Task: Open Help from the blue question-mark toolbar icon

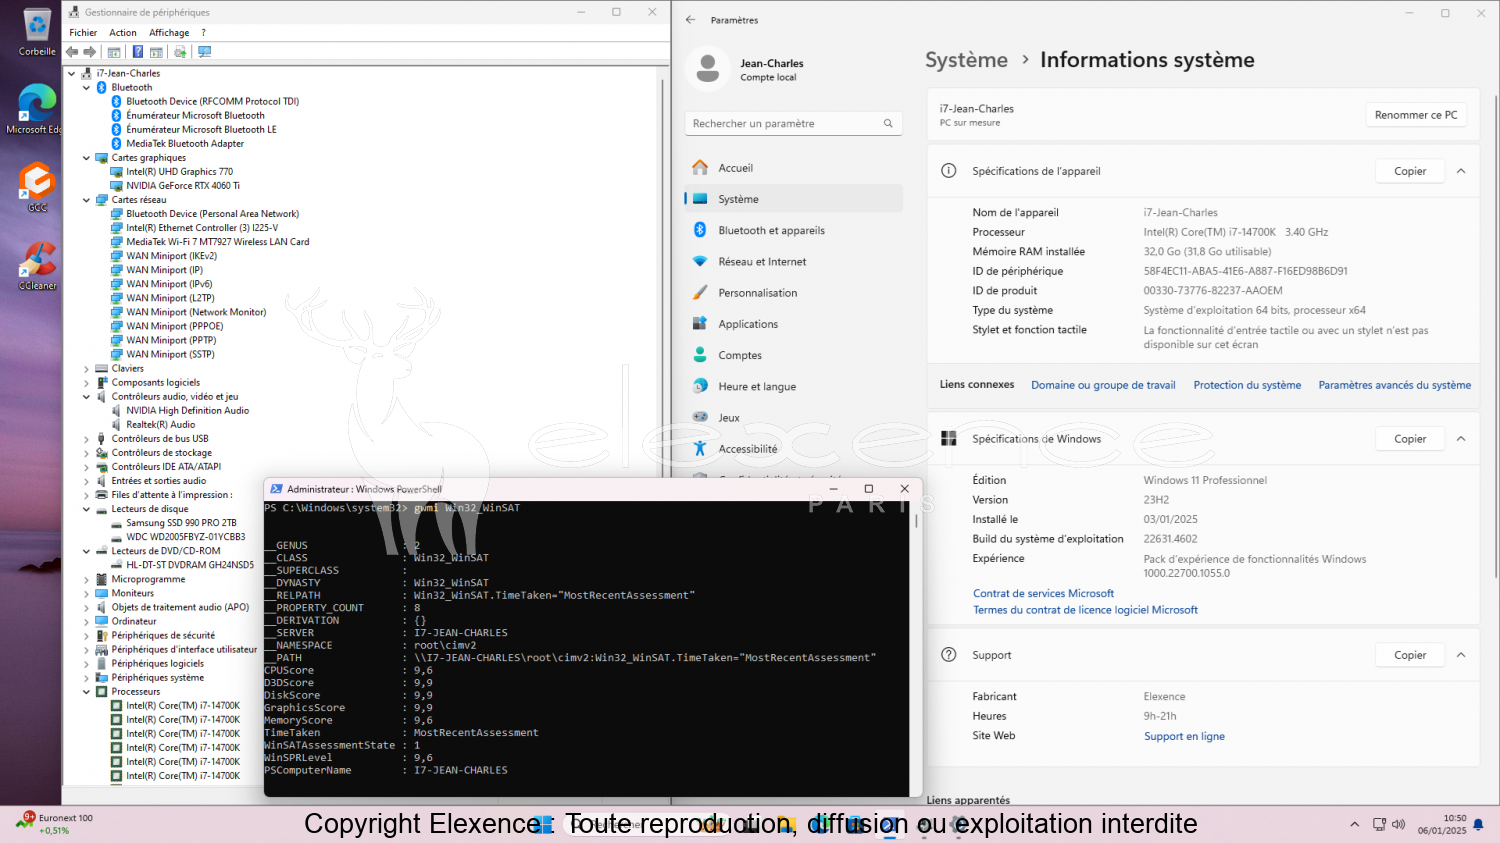Action: 138,52
